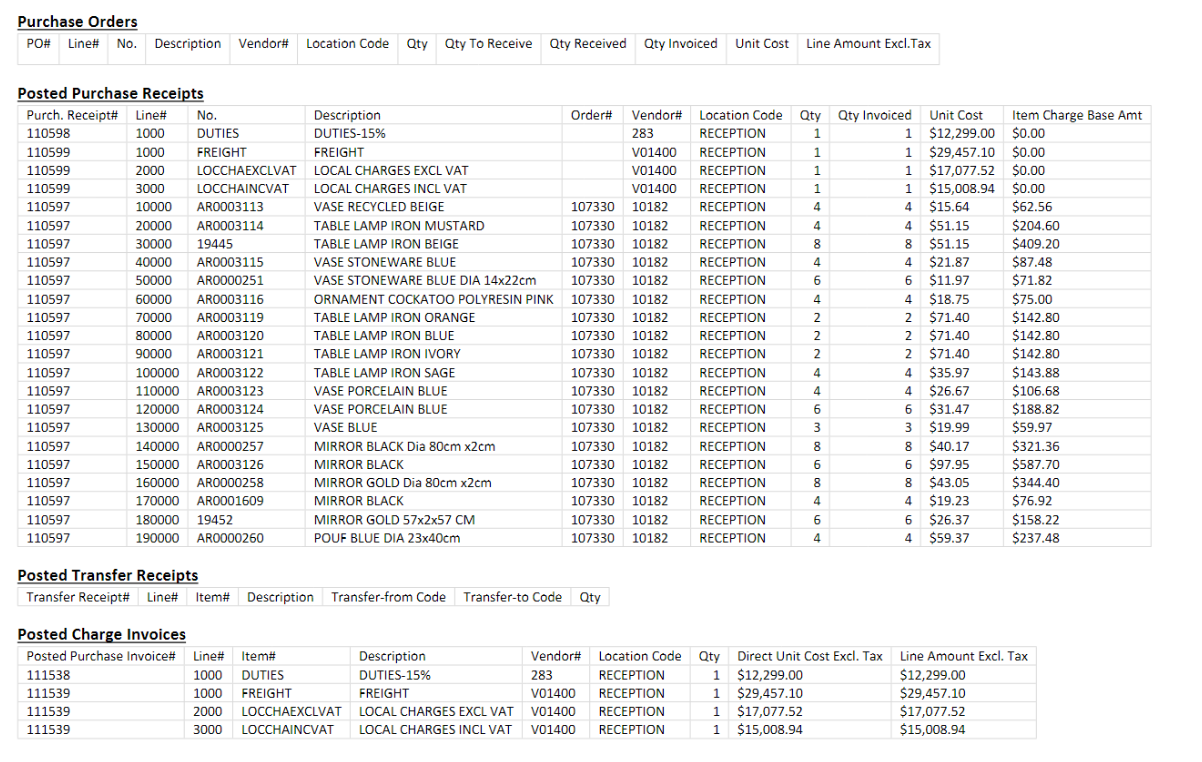Click the Purchase Orders section heading
1202x762 pixels.
[78, 22]
